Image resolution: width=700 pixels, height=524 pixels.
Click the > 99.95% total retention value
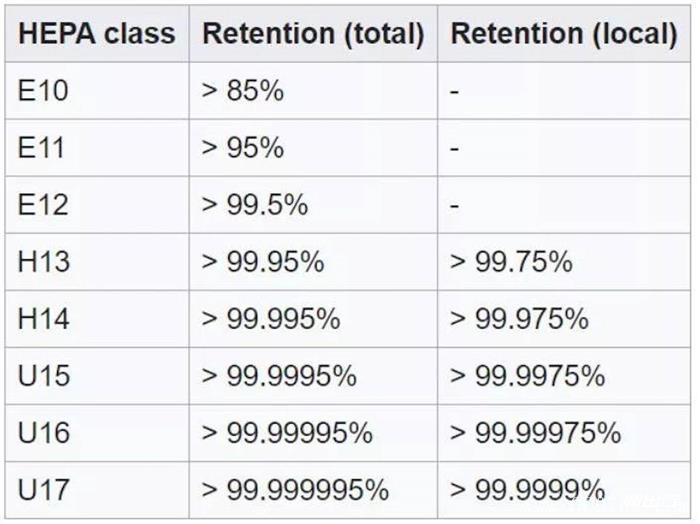262,262
